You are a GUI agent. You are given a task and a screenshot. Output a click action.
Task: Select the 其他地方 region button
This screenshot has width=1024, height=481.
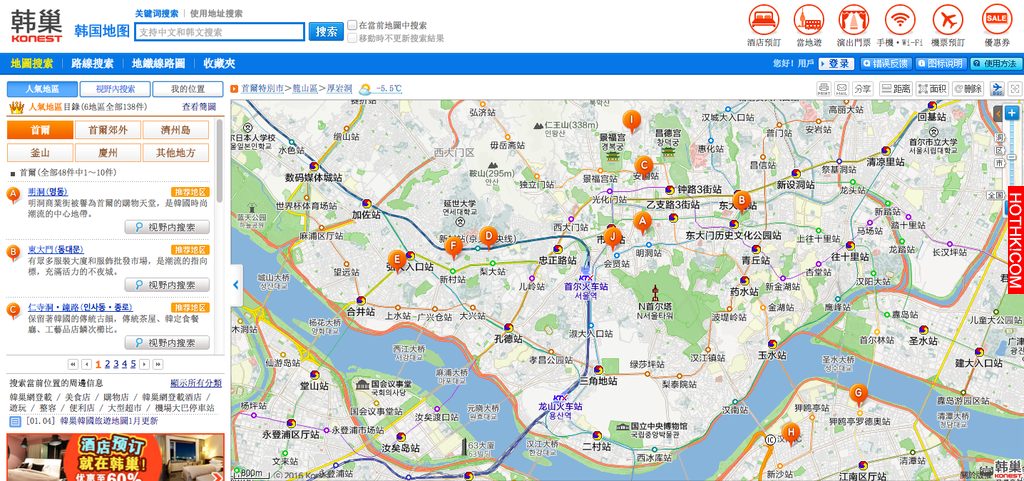coord(176,153)
